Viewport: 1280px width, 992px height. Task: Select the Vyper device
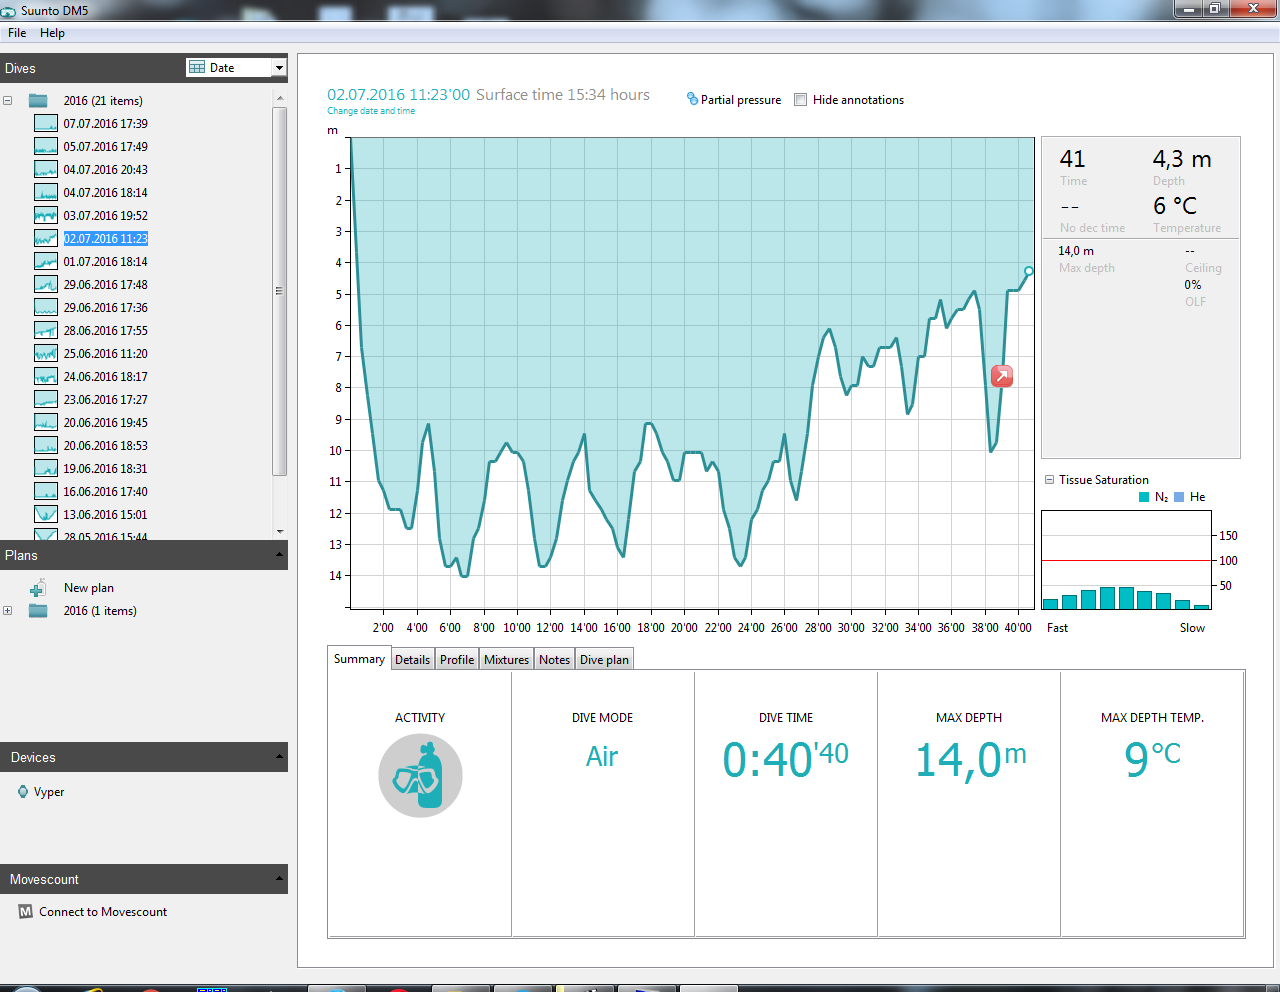[49, 792]
